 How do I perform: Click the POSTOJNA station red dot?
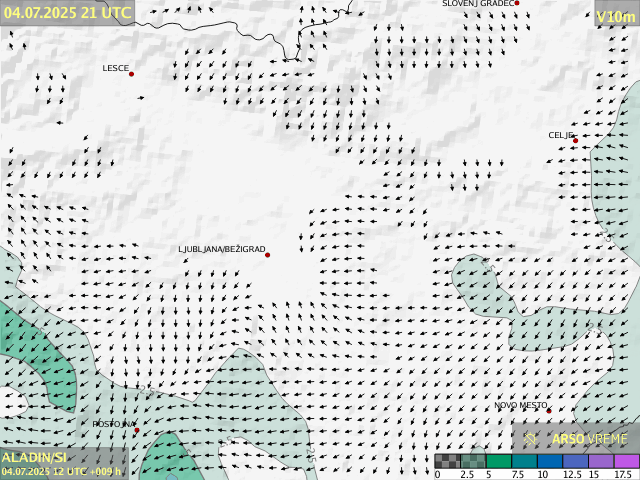[x=137, y=430]
